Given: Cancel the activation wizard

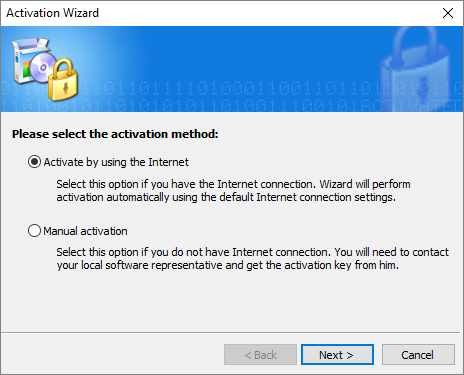Looking at the screenshot, I should pos(418,355).
